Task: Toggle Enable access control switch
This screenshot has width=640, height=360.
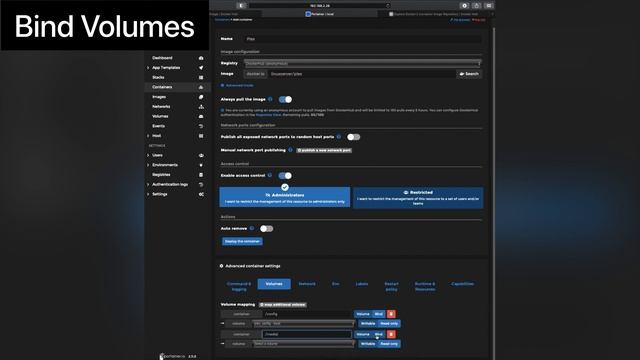Action: pyautogui.click(x=285, y=176)
